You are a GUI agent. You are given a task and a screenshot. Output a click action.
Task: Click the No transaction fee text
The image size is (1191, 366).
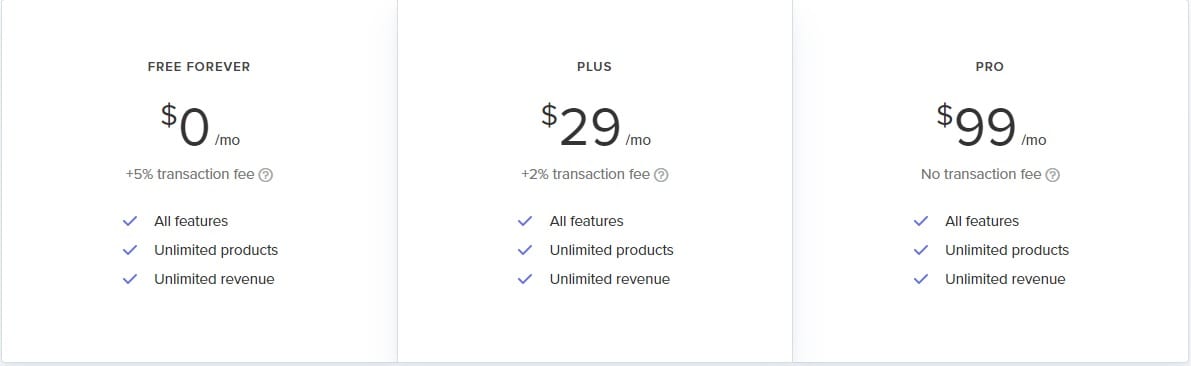pyautogui.click(x=981, y=174)
